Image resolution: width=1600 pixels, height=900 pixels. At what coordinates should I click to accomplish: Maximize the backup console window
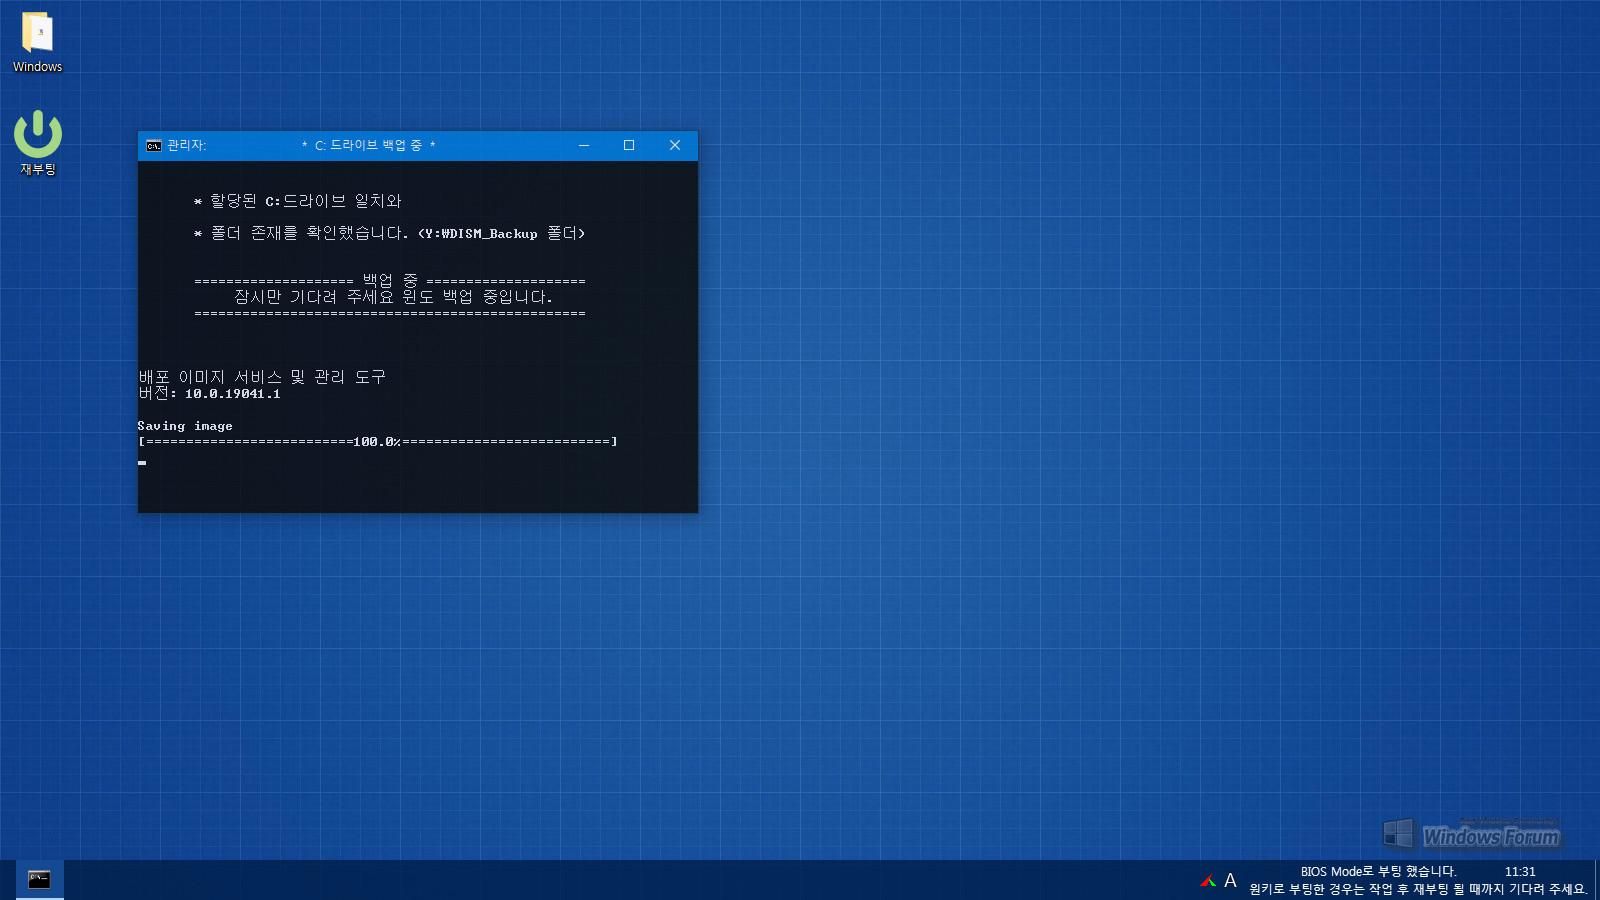tap(629, 146)
